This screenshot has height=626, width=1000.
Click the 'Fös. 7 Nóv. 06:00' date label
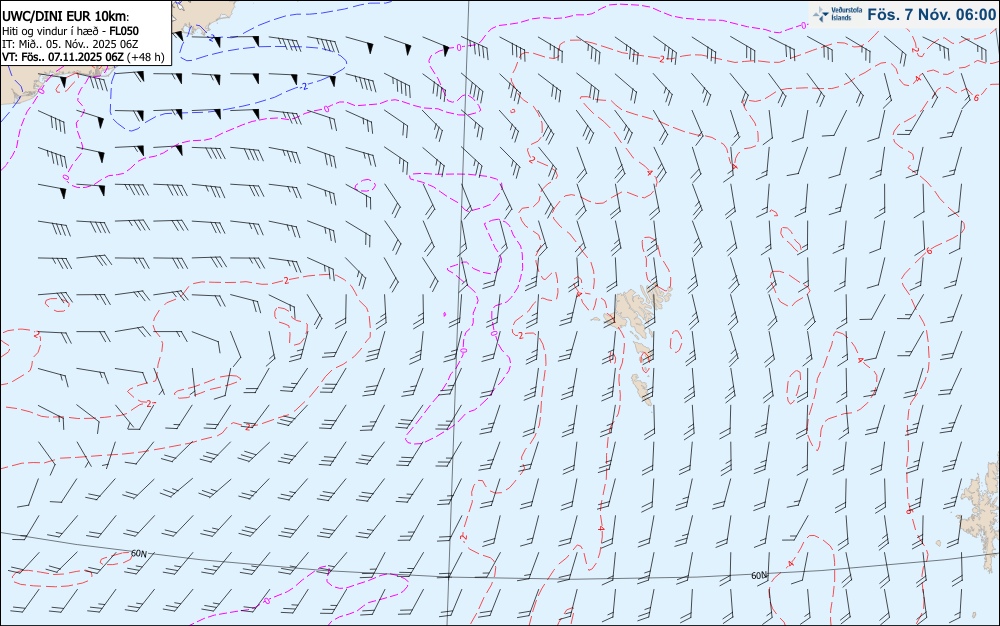[x=931, y=15]
